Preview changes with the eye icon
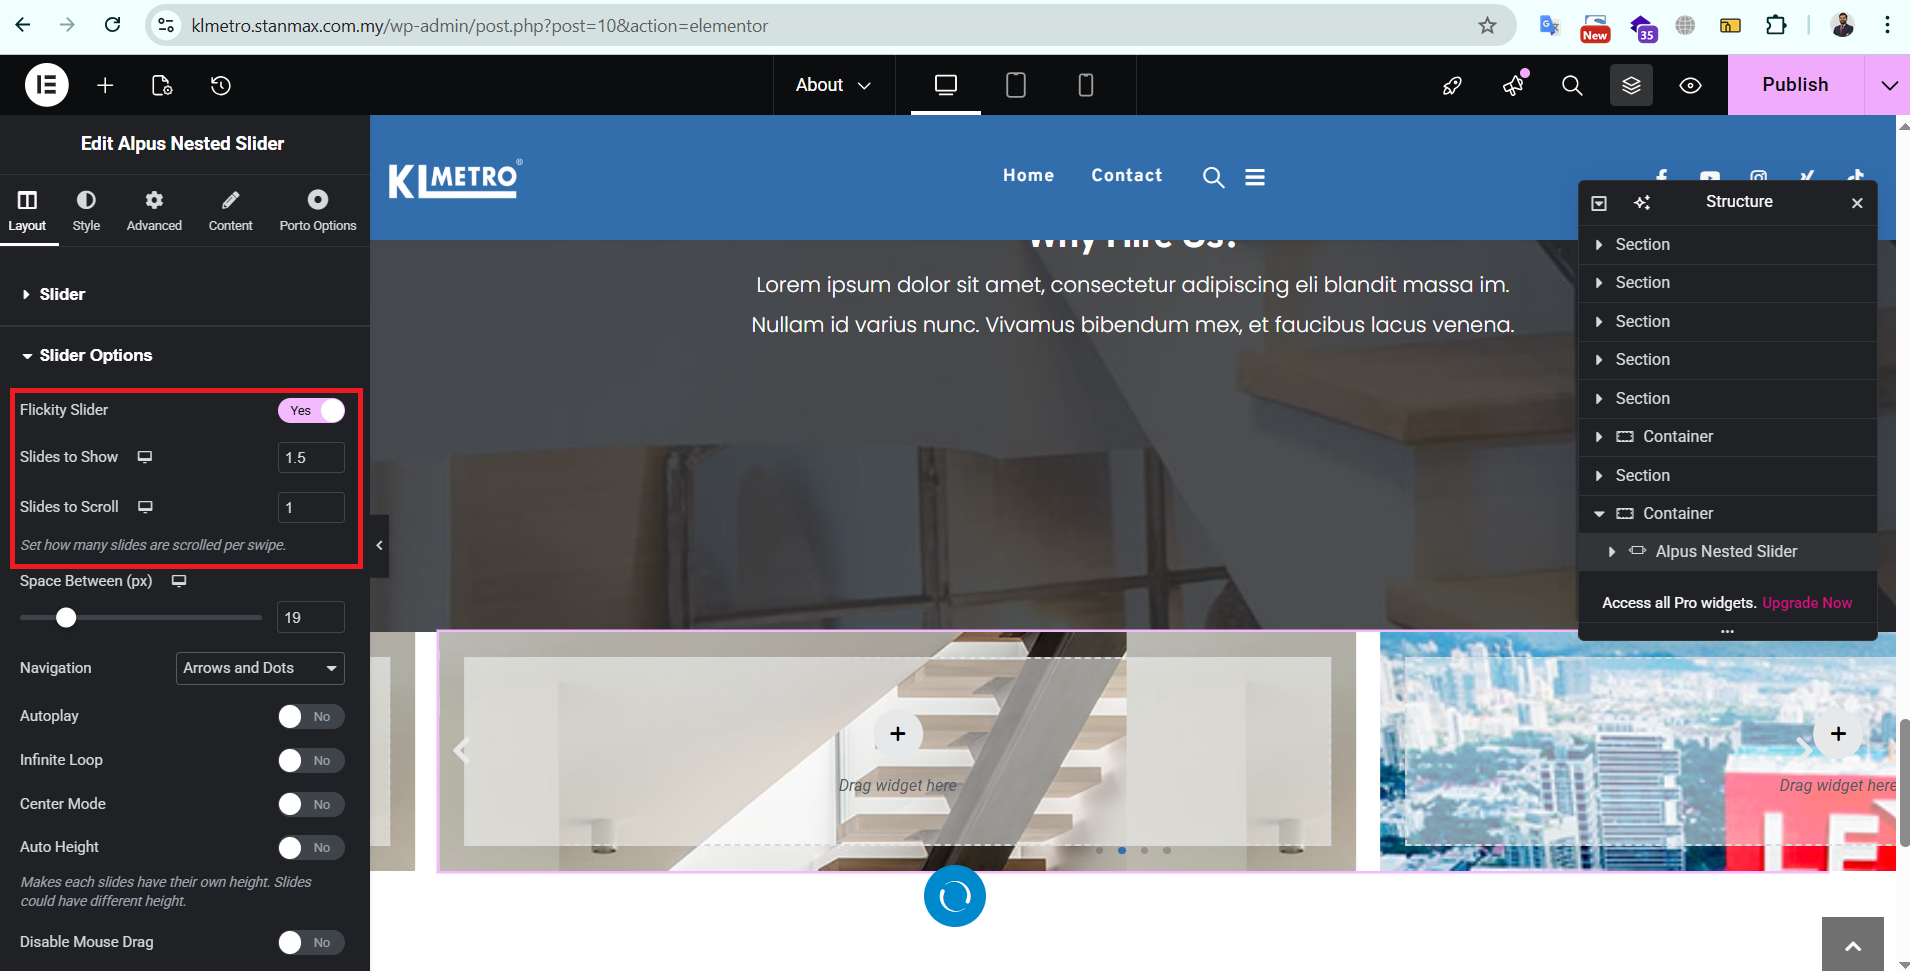The height and width of the screenshot is (971, 1910). pos(1690,85)
